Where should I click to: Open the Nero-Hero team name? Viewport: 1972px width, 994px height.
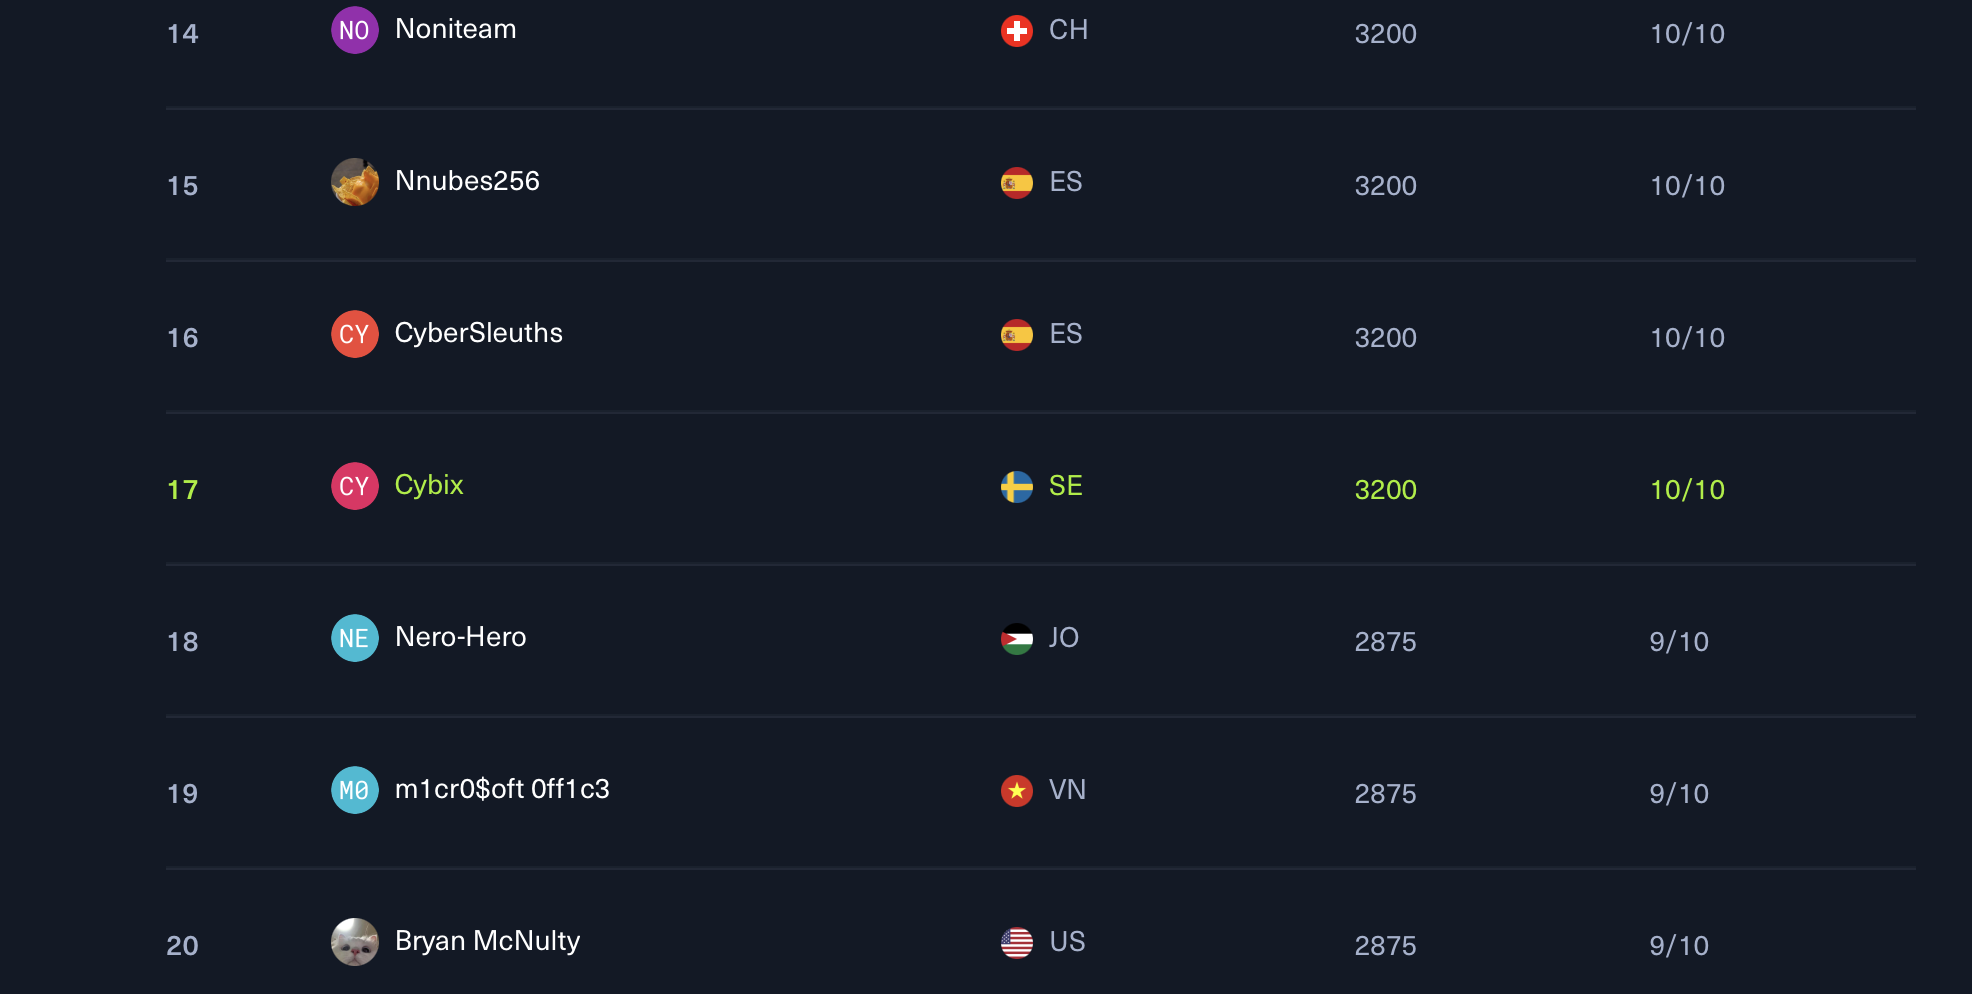click(x=460, y=637)
